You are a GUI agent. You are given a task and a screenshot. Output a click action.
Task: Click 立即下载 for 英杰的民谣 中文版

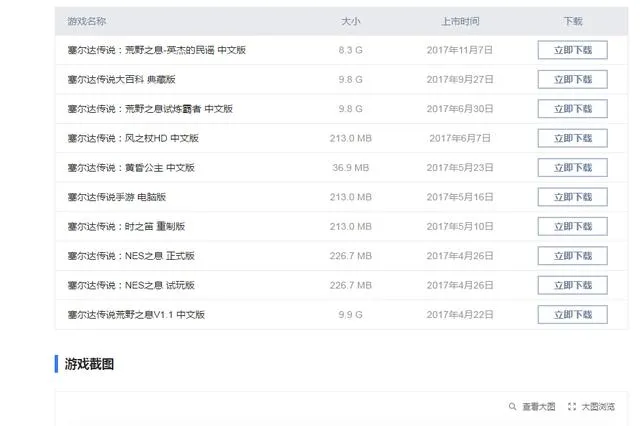572,50
